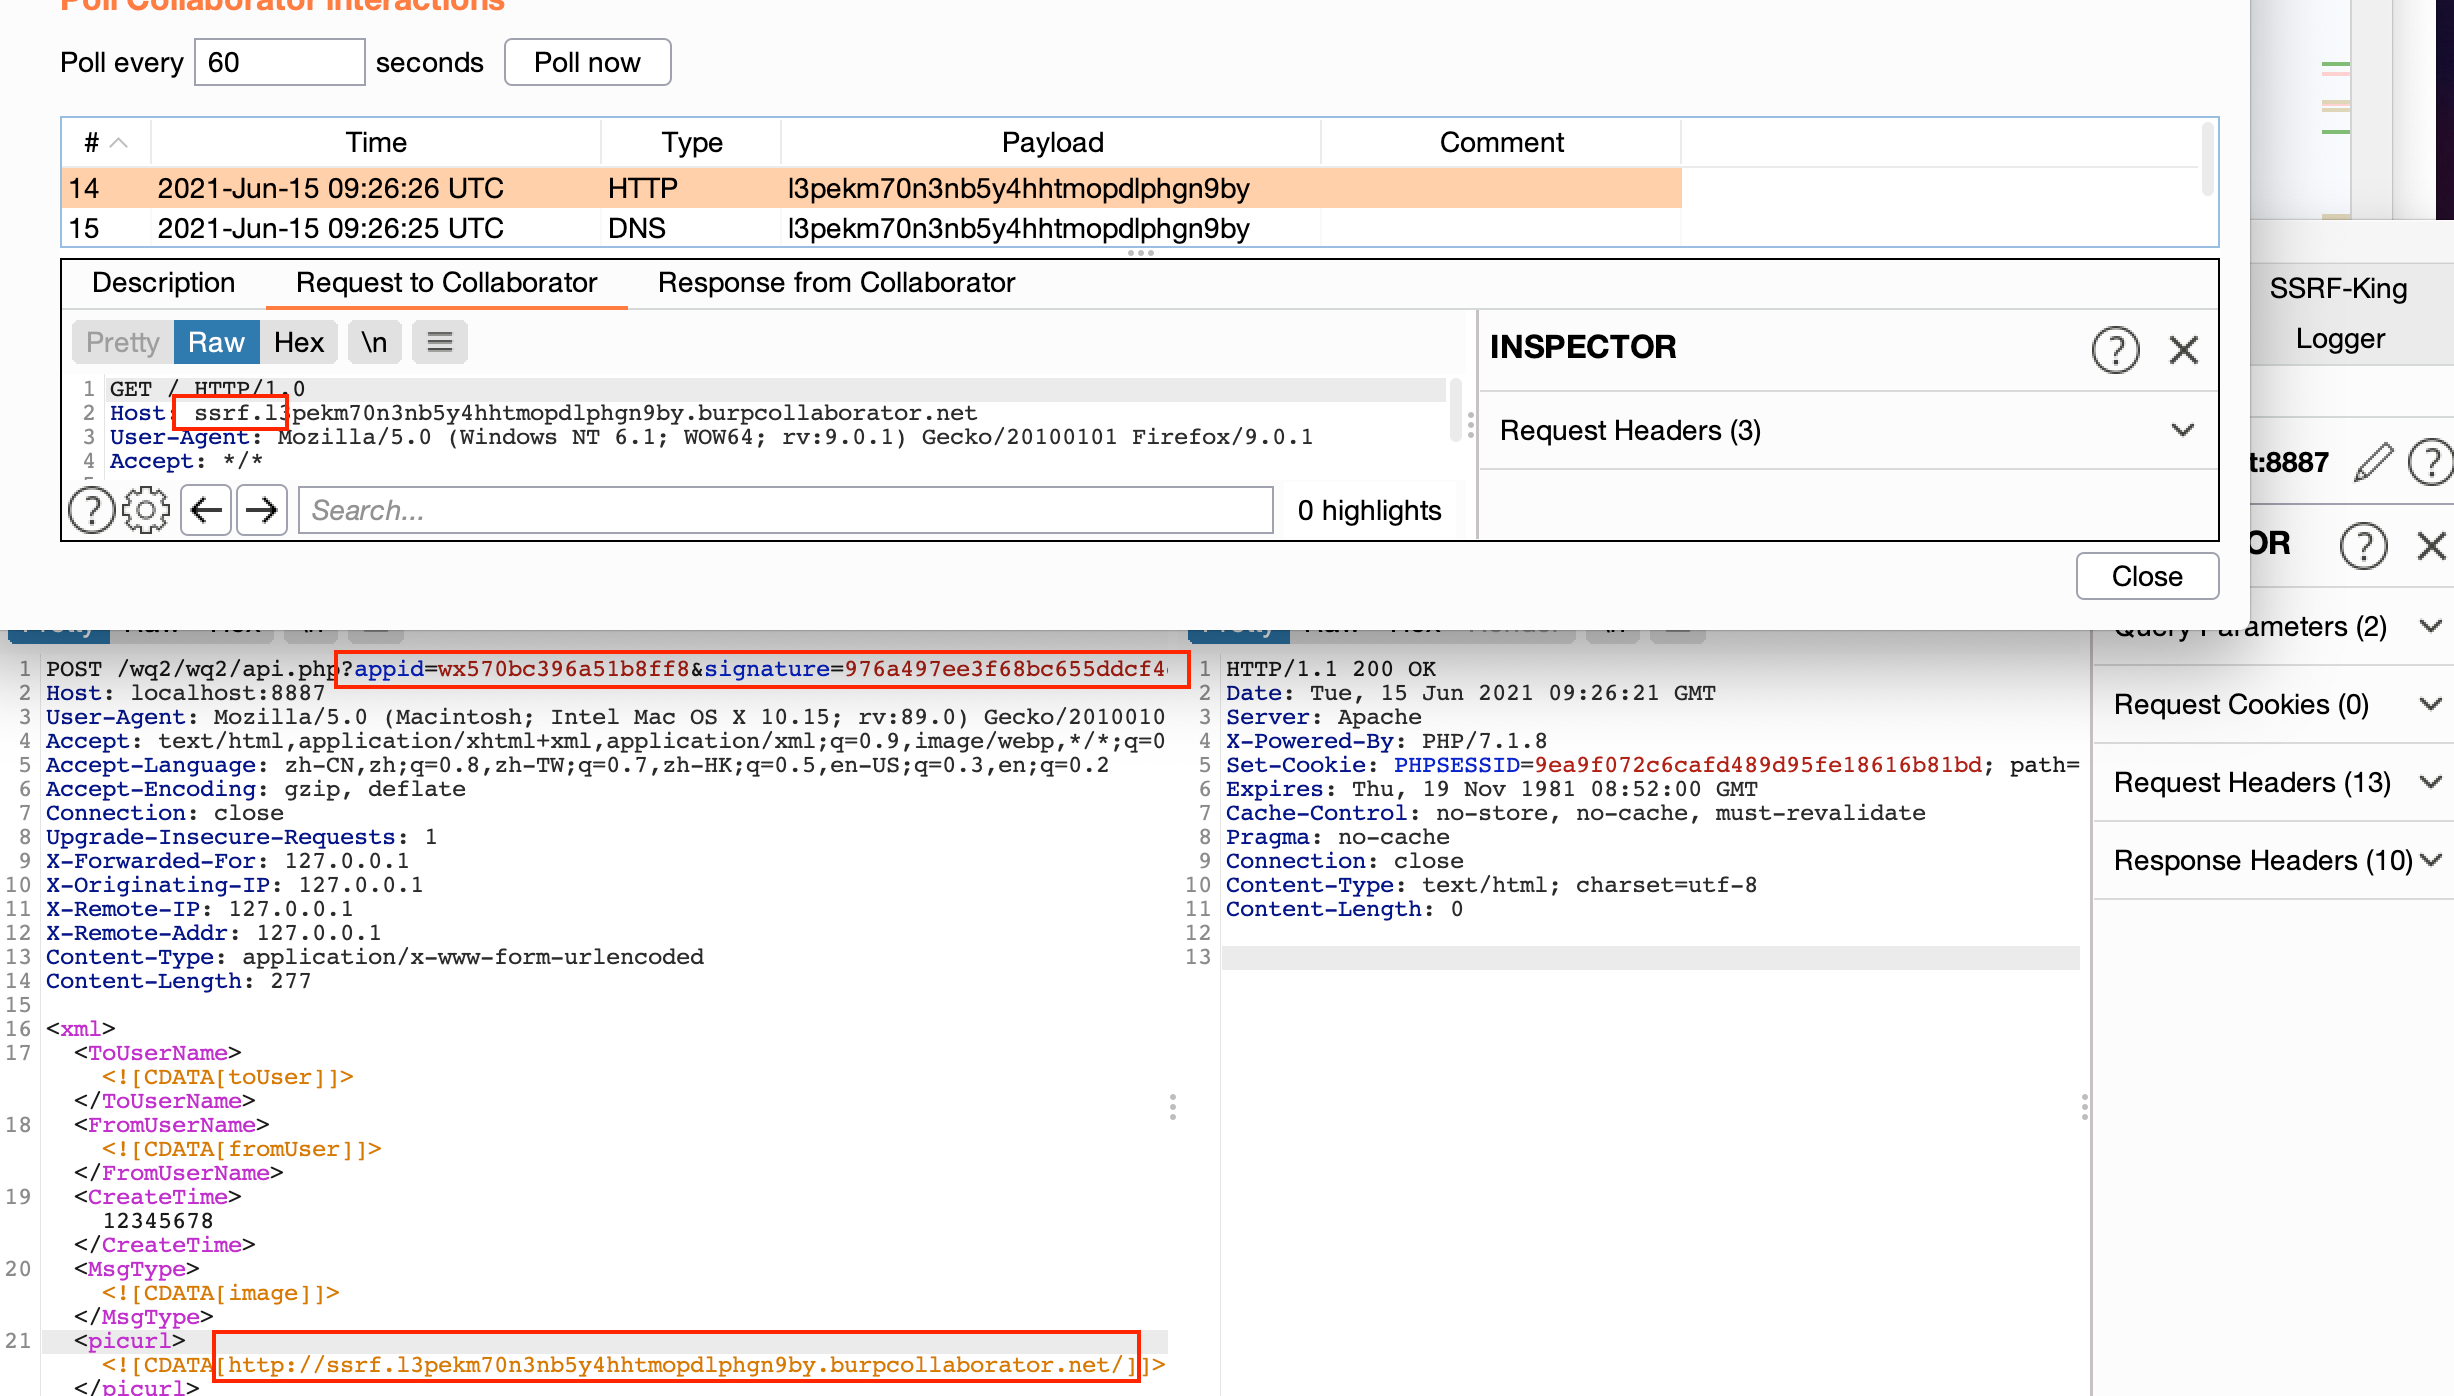Open search help icon in Collaborator viewer
Viewport: 2454px width, 1396px height.
91,510
